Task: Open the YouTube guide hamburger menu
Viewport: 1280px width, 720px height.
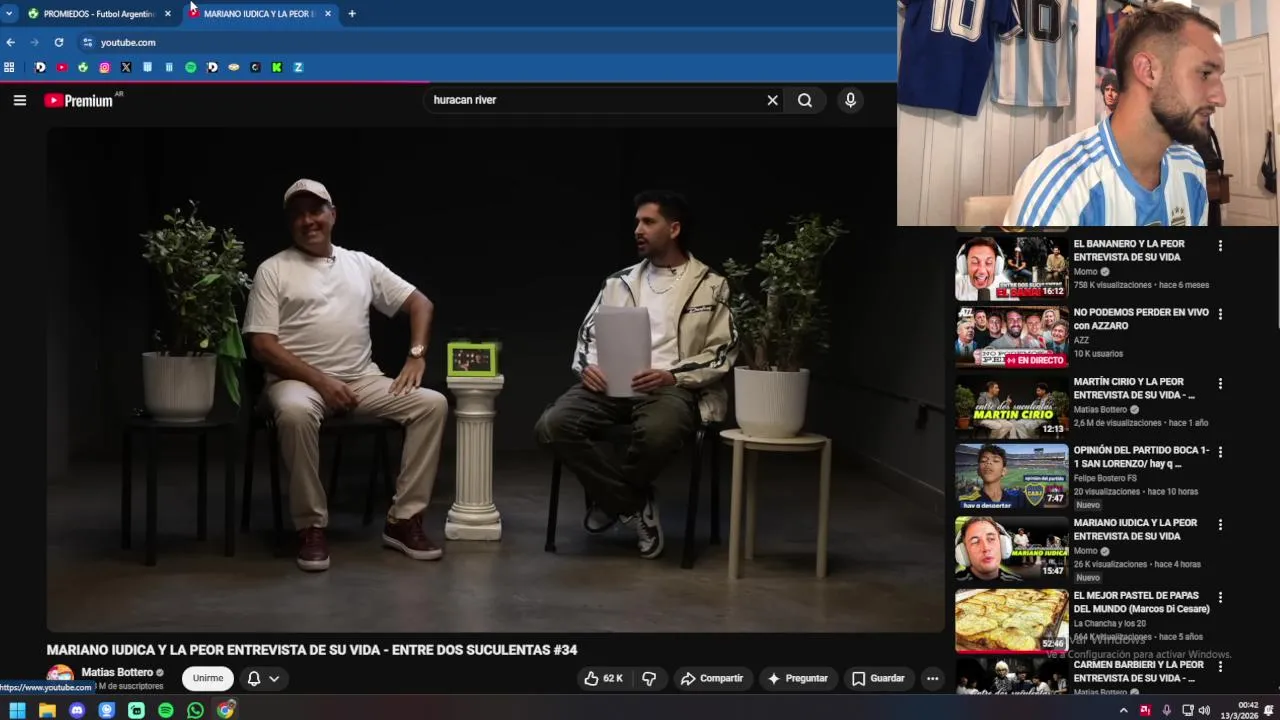Action: pos(19,100)
